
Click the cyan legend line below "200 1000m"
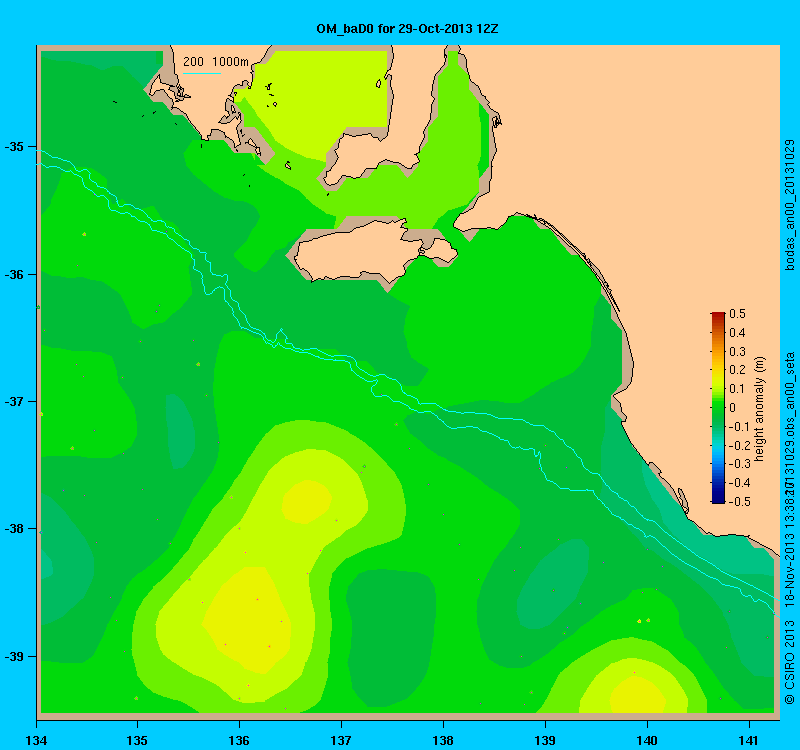202,73
